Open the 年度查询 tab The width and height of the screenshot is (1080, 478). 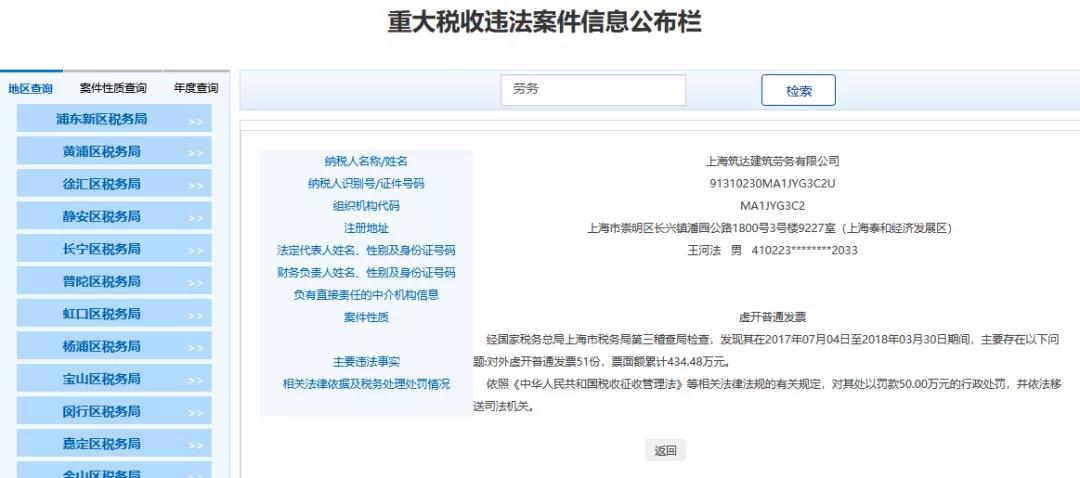point(196,88)
